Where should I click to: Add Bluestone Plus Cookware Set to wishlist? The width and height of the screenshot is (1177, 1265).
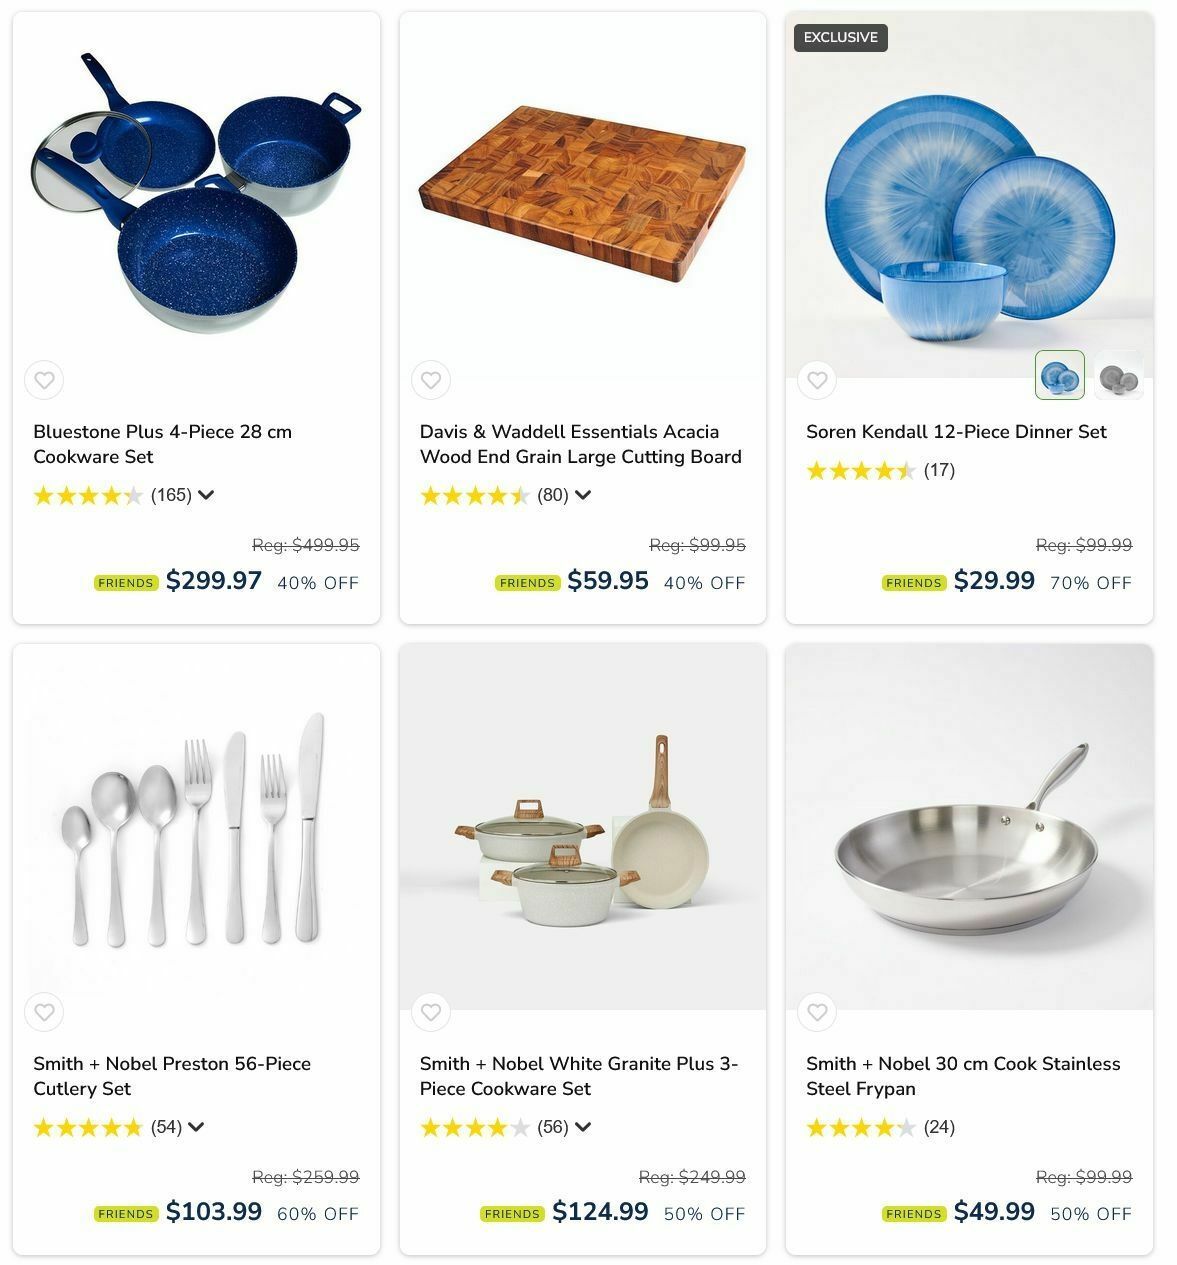pos(44,380)
